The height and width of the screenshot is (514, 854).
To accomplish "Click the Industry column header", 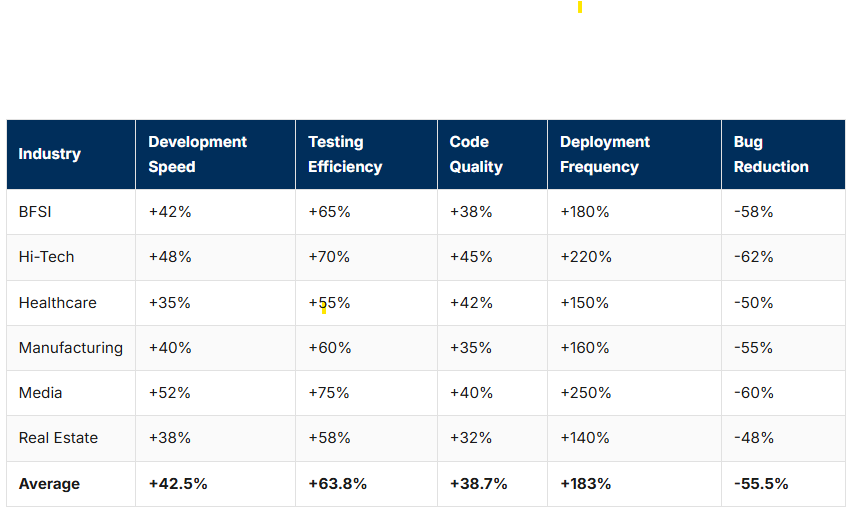I will [49, 154].
